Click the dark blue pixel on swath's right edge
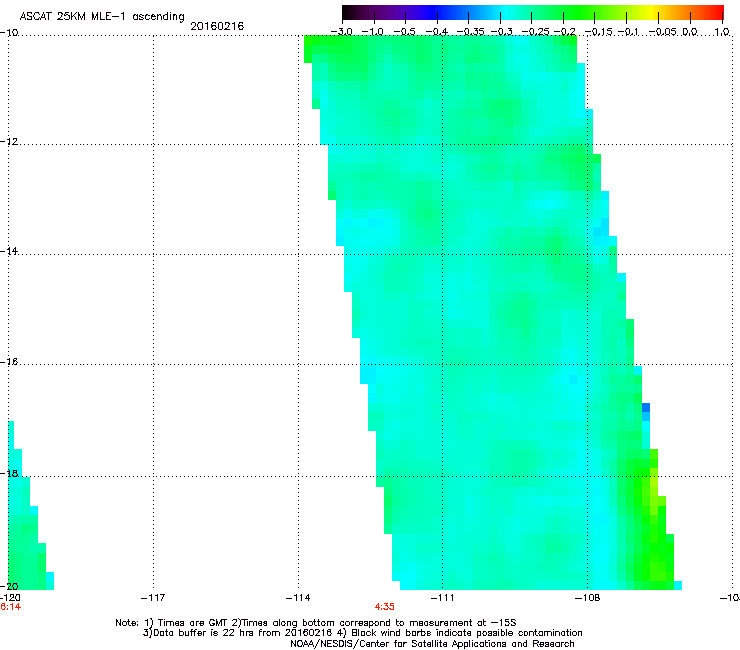 pyautogui.click(x=646, y=407)
